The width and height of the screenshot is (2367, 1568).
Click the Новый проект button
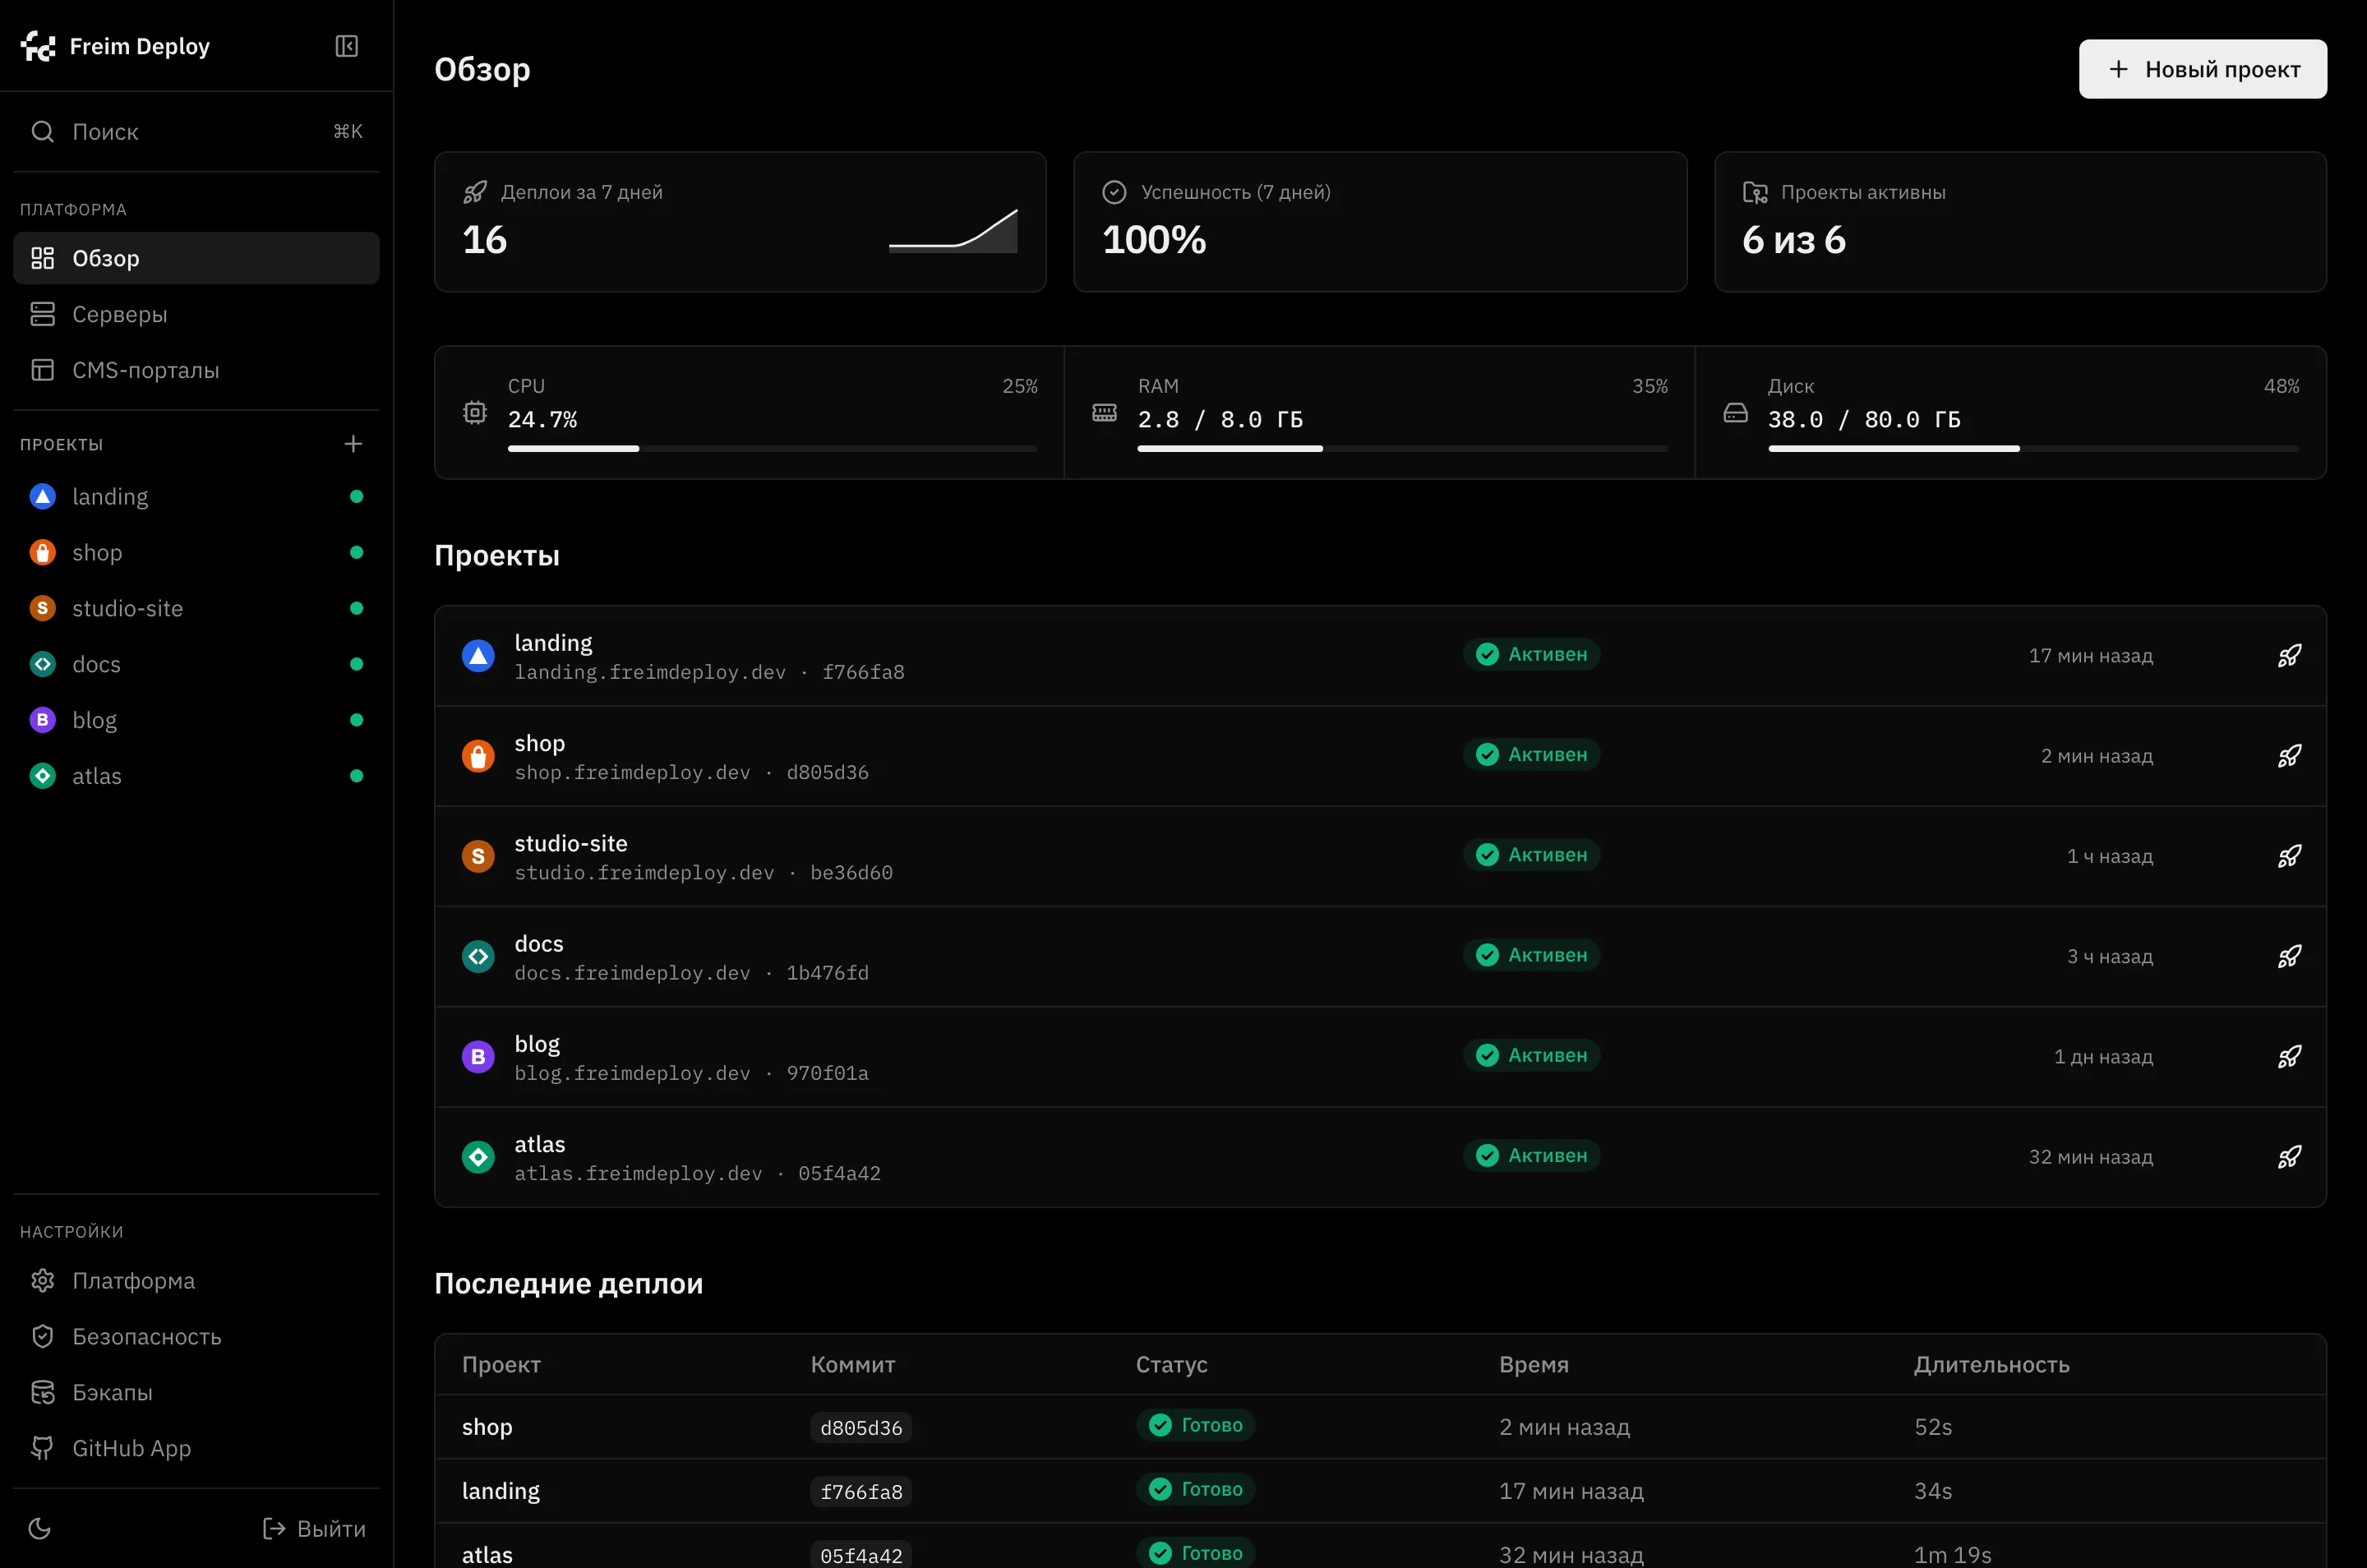pyautogui.click(x=2202, y=69)
